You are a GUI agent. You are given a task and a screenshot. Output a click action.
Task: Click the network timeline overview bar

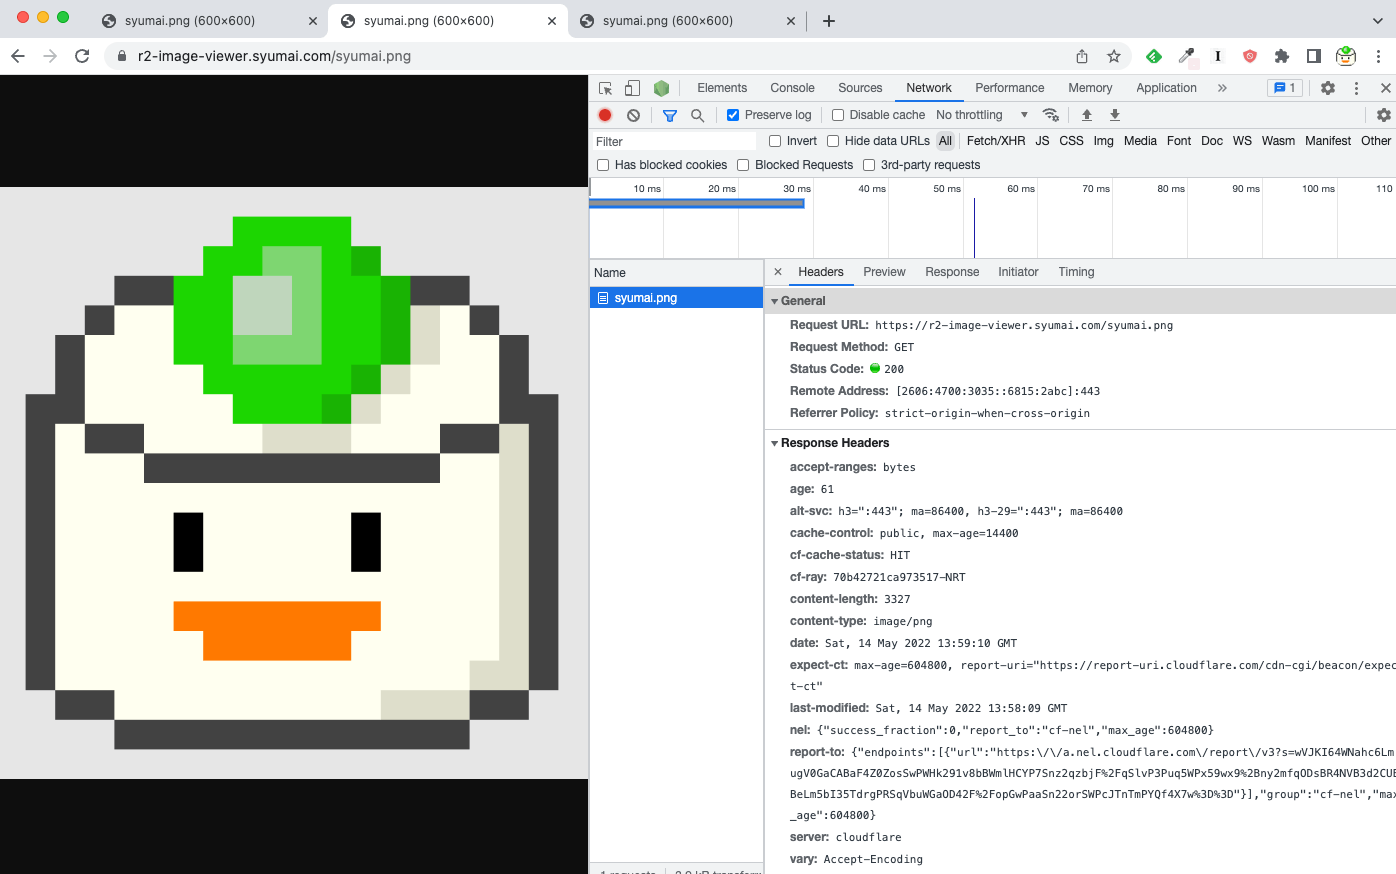point(697,203)
